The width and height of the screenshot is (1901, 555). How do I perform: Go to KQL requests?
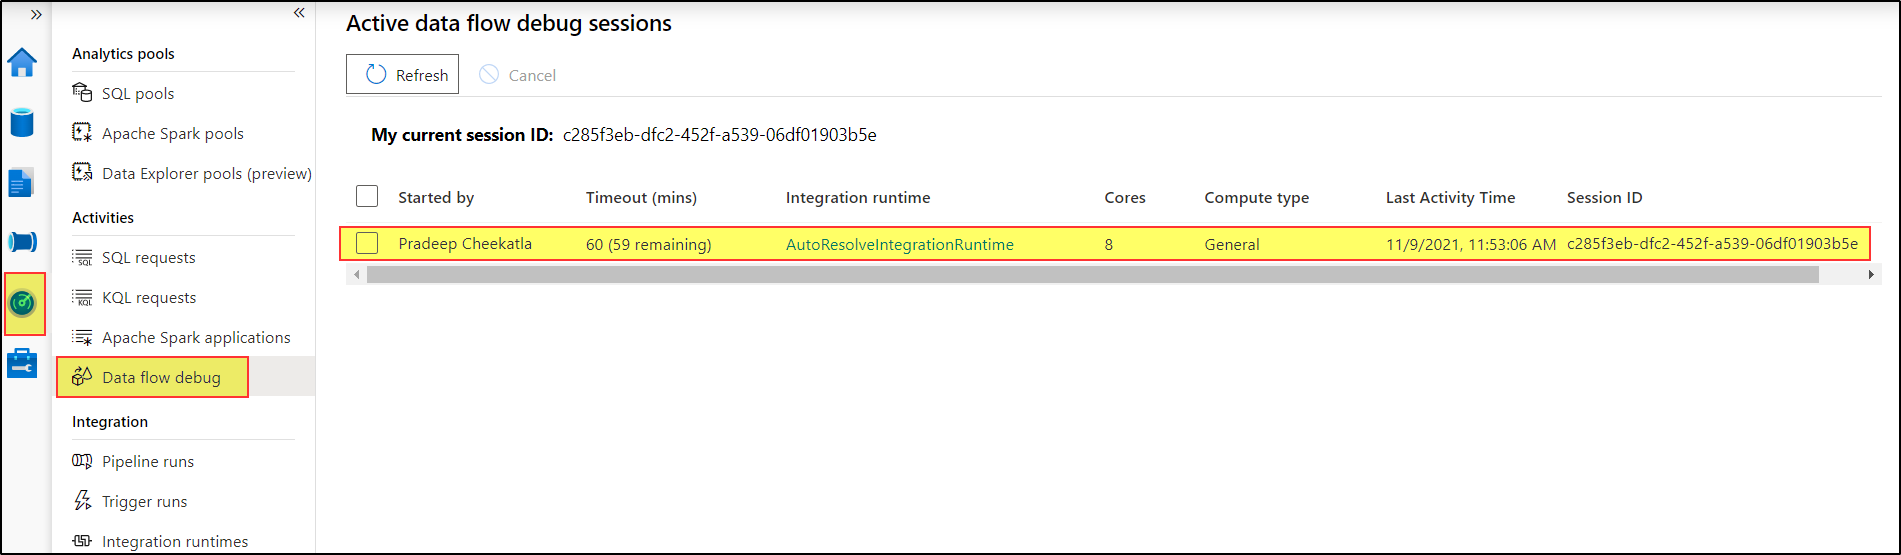(x=149, y=297)
